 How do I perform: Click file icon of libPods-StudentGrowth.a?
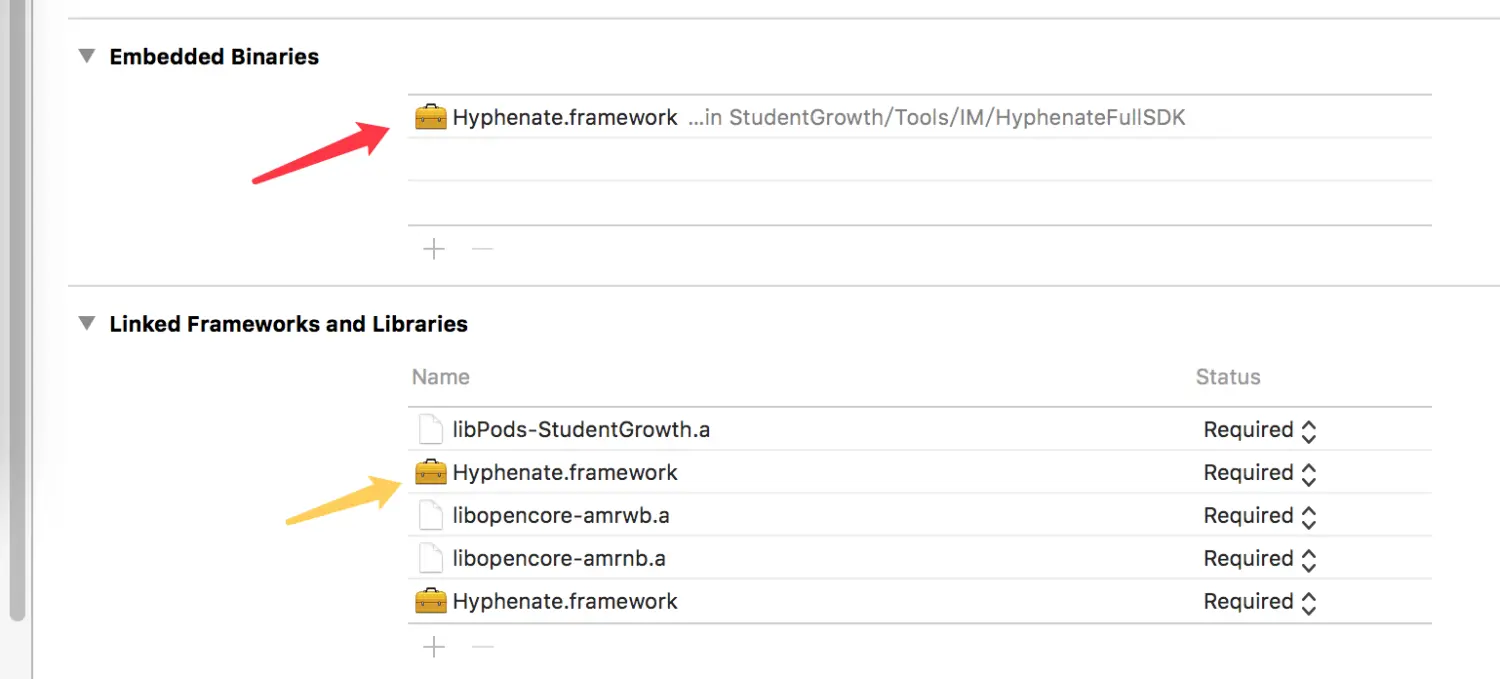[430, 430]
